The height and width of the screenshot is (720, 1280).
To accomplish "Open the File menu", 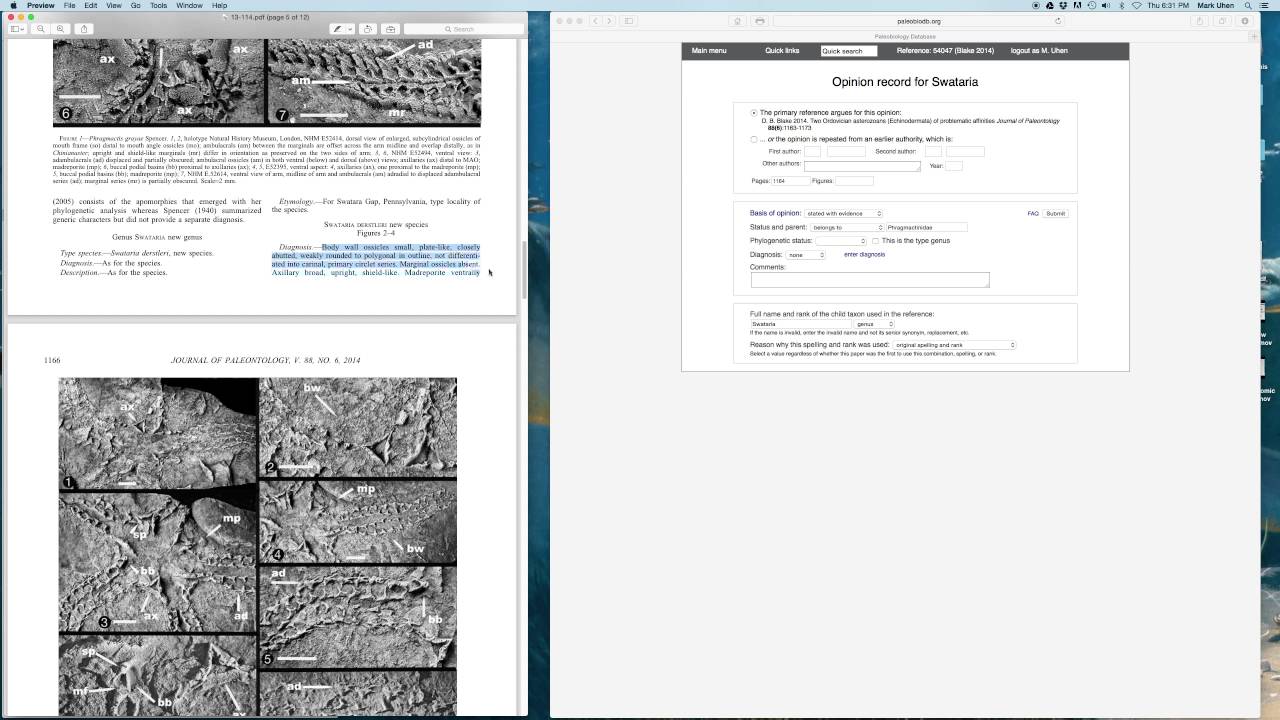I will [69, 6].
